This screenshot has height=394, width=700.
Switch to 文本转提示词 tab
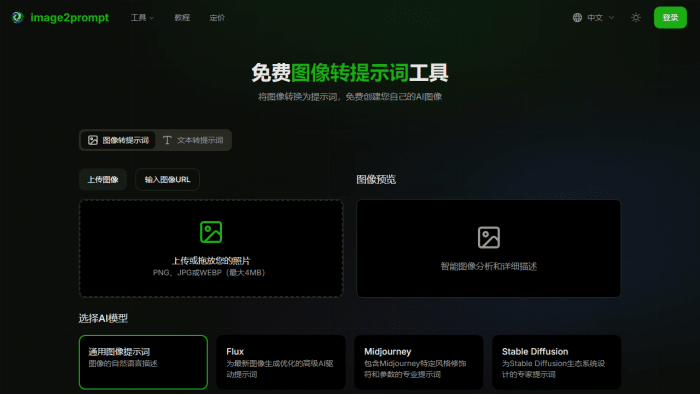[193, 140]
